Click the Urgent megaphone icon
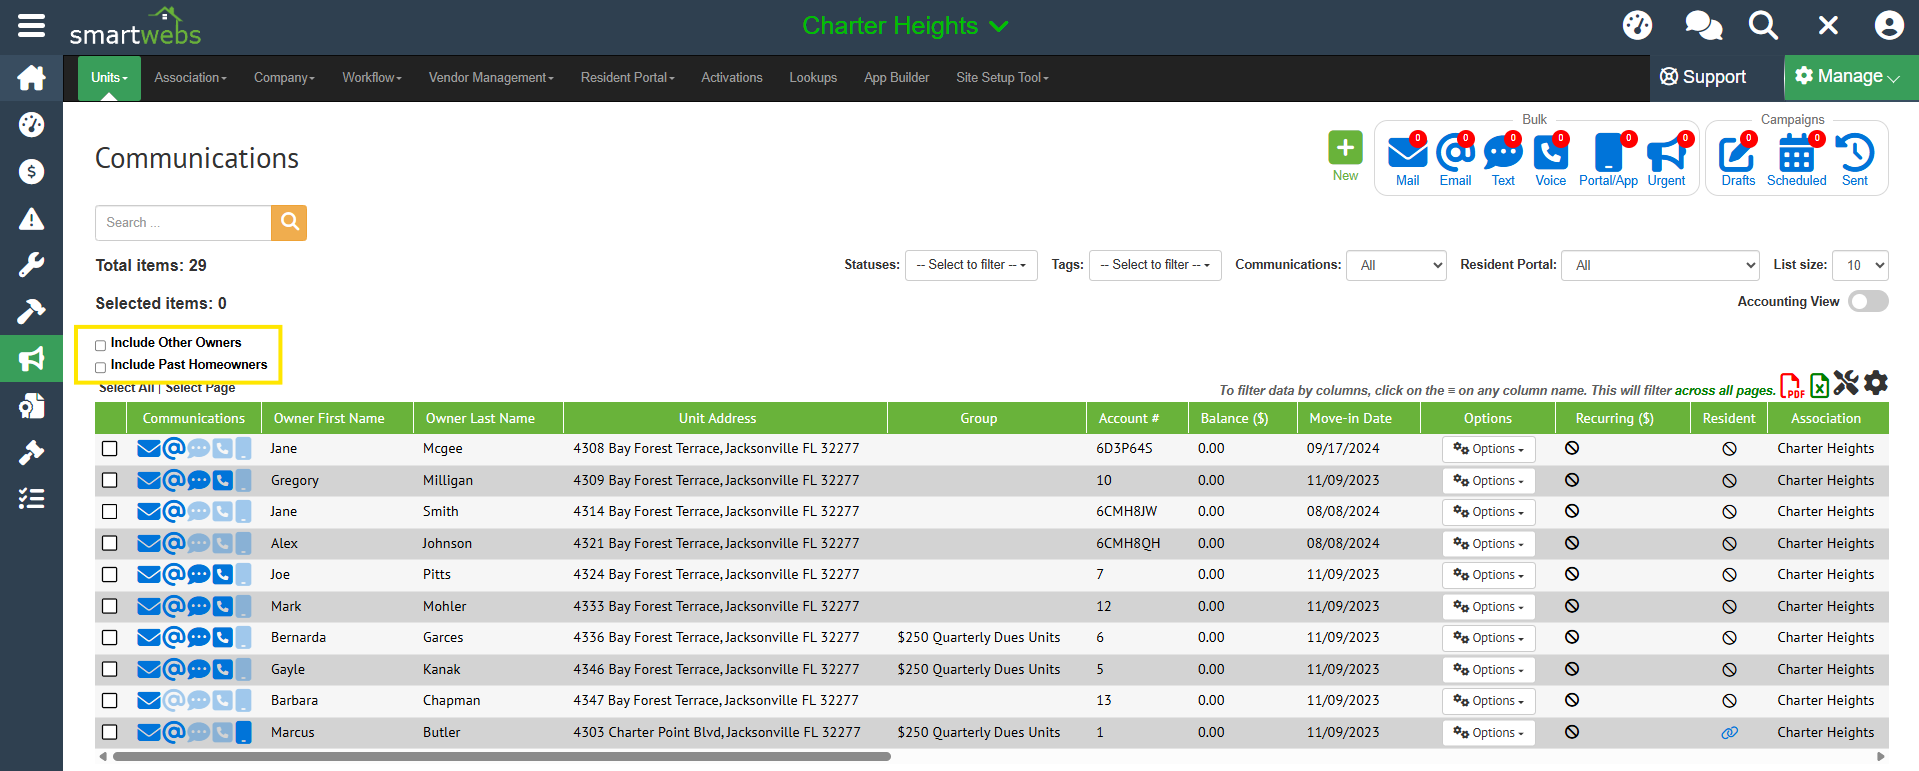The width and height of the screenshot is (1919, 771). (x=1666, y=154)
